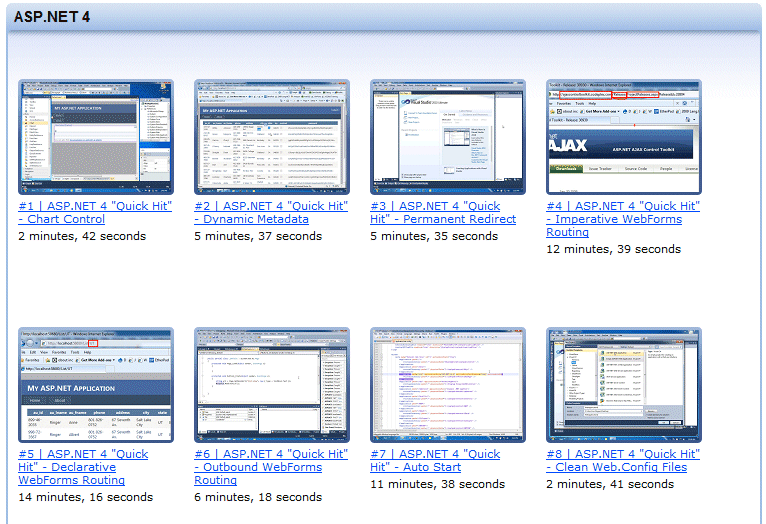Click the '12 minutes, 39 seconds' duration text
This screenshot has width=766, height=524.
pyautogui.click(x=614, y=250)
